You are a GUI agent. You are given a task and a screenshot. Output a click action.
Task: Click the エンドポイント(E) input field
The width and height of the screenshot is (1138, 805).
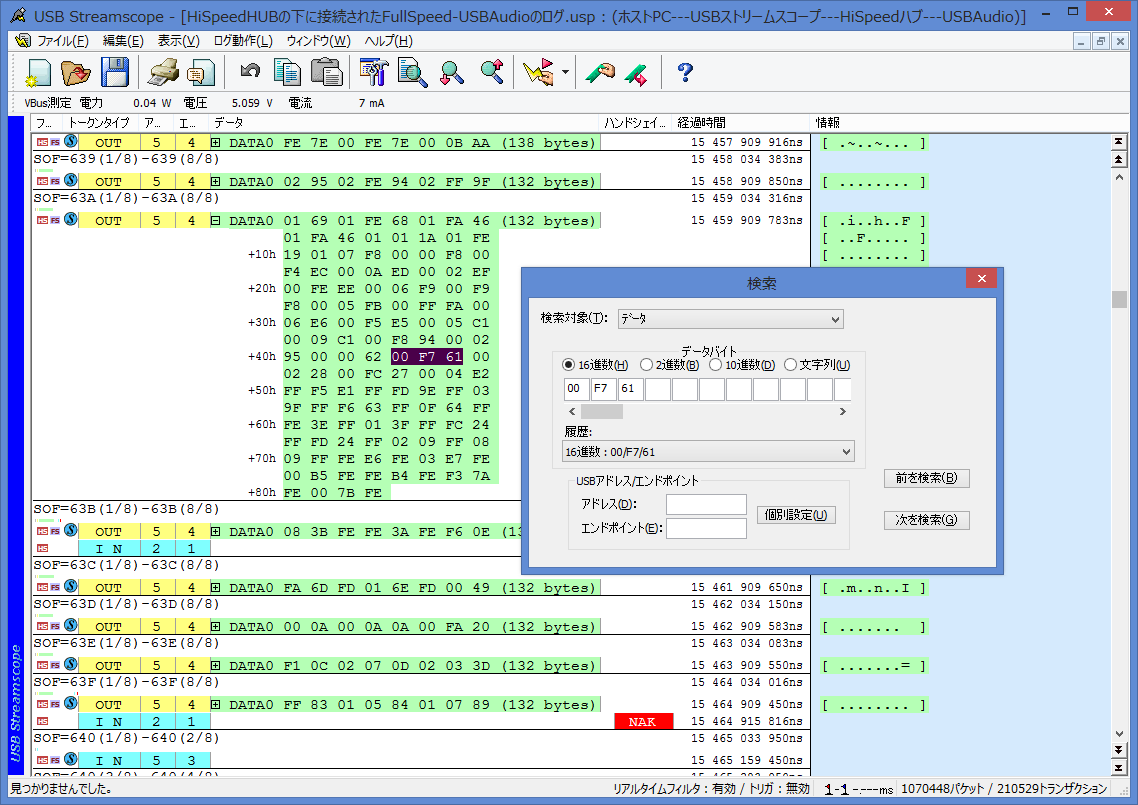point(706,528)
